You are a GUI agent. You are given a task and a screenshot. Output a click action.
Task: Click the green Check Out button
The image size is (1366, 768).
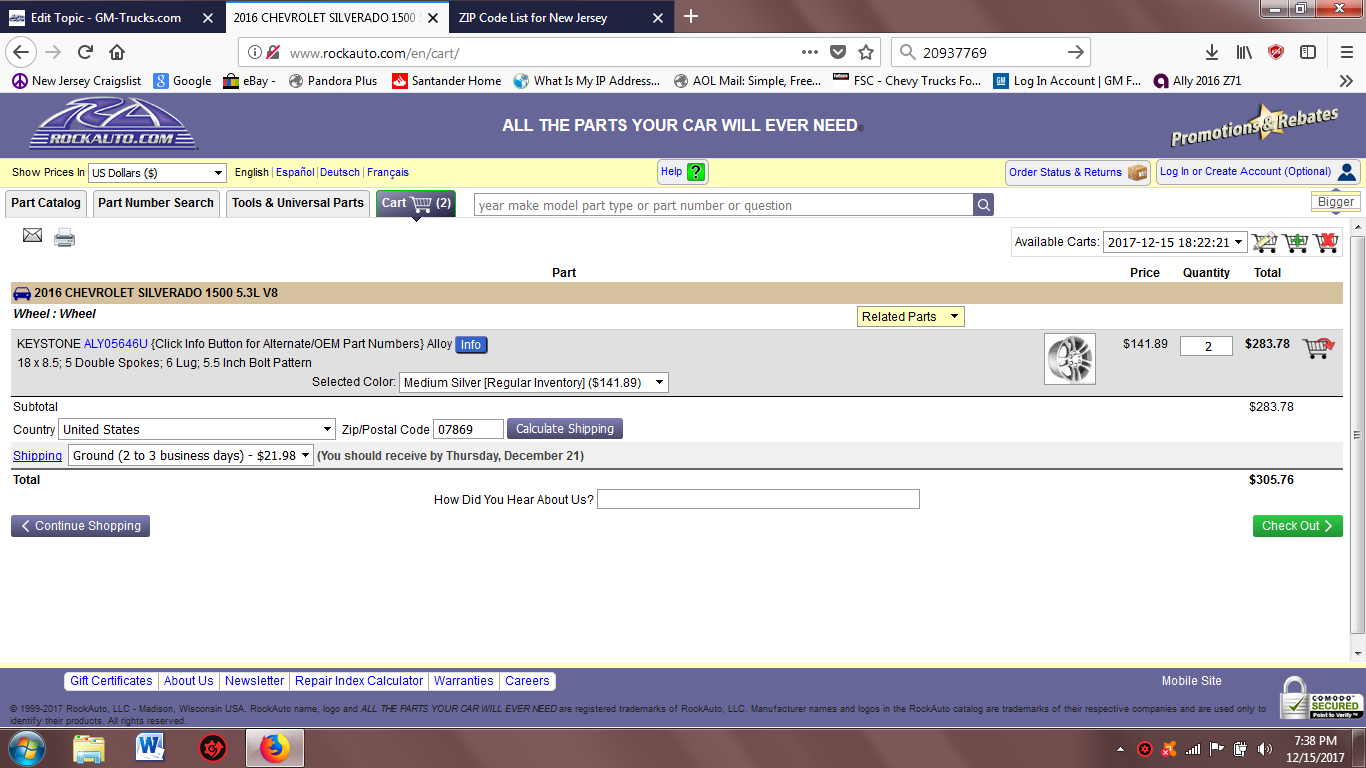[x=1297, y=526]
